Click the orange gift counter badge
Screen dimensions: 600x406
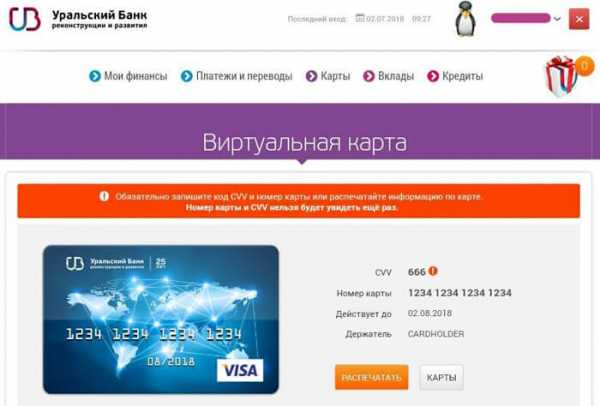(584, 66)
